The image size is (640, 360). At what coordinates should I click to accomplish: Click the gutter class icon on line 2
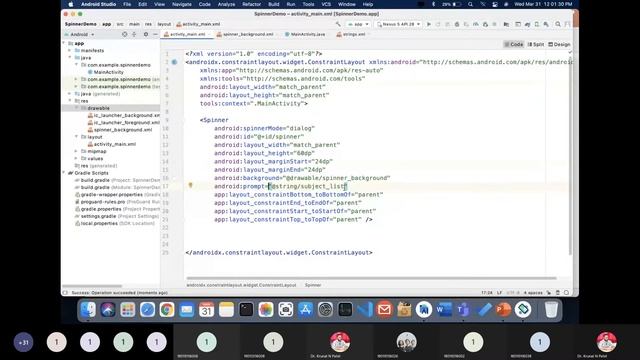(x=174, y=62)
